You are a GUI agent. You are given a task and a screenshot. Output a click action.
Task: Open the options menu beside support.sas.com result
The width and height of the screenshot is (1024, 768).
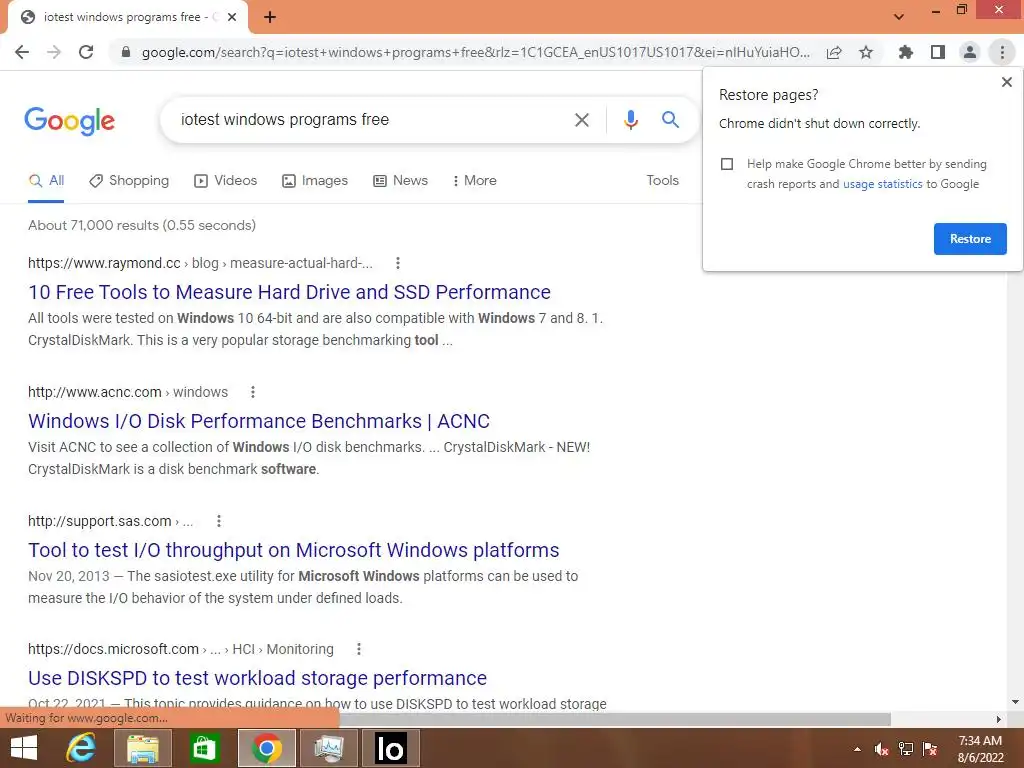tap(219, 520)
